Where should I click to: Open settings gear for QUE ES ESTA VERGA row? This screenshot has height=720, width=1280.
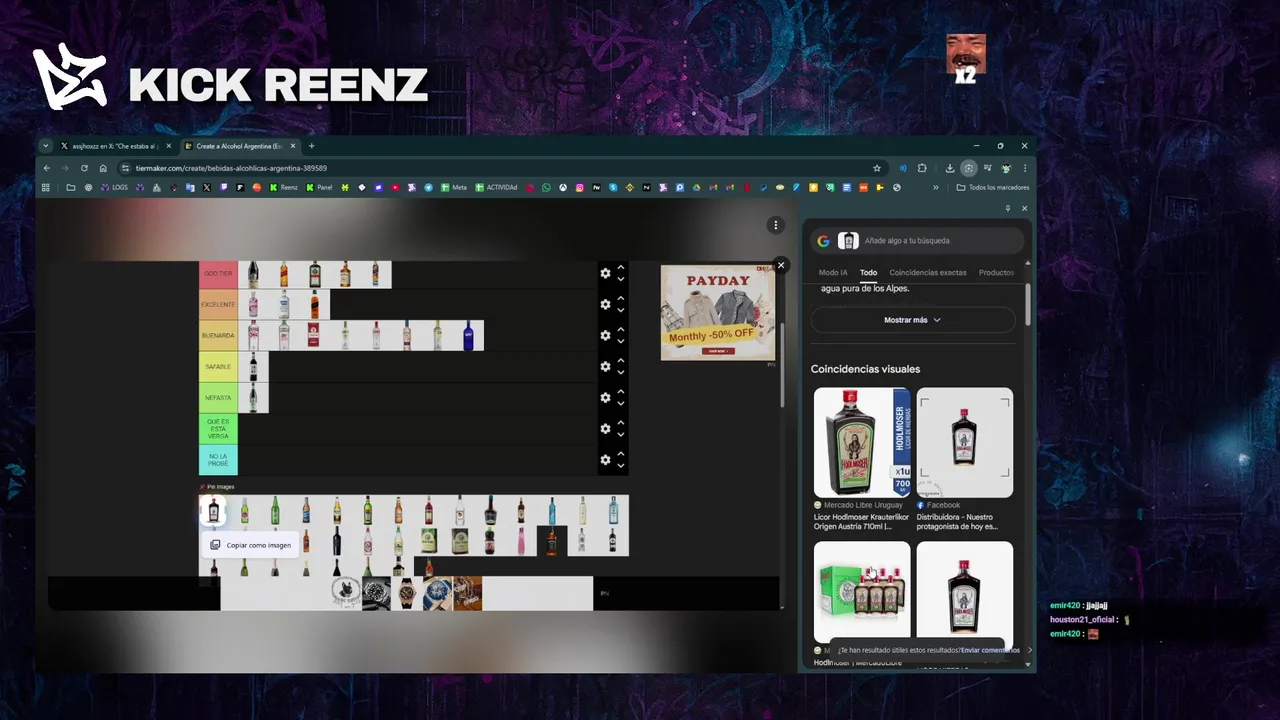[x=605, y=428]
